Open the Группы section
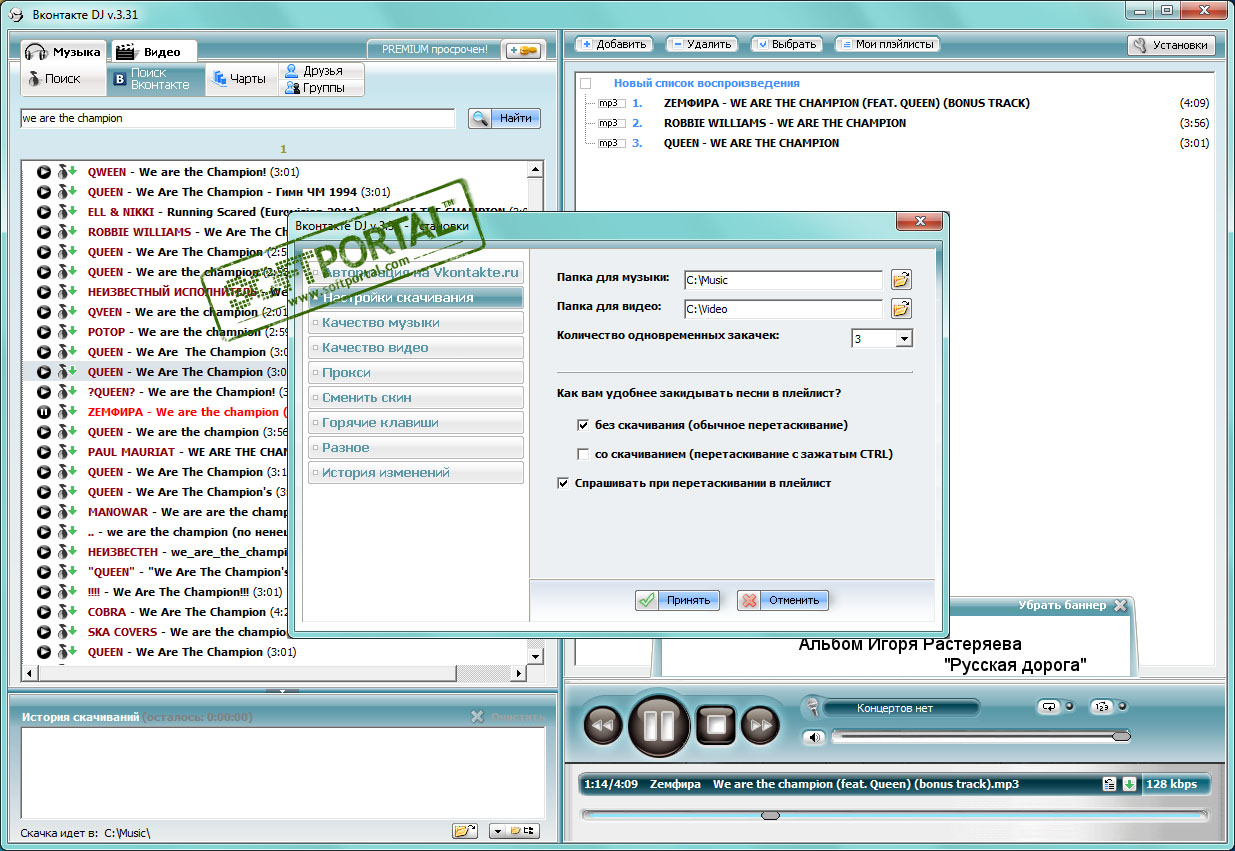Screen dimensions: 1235x851 tap(321, 87)
